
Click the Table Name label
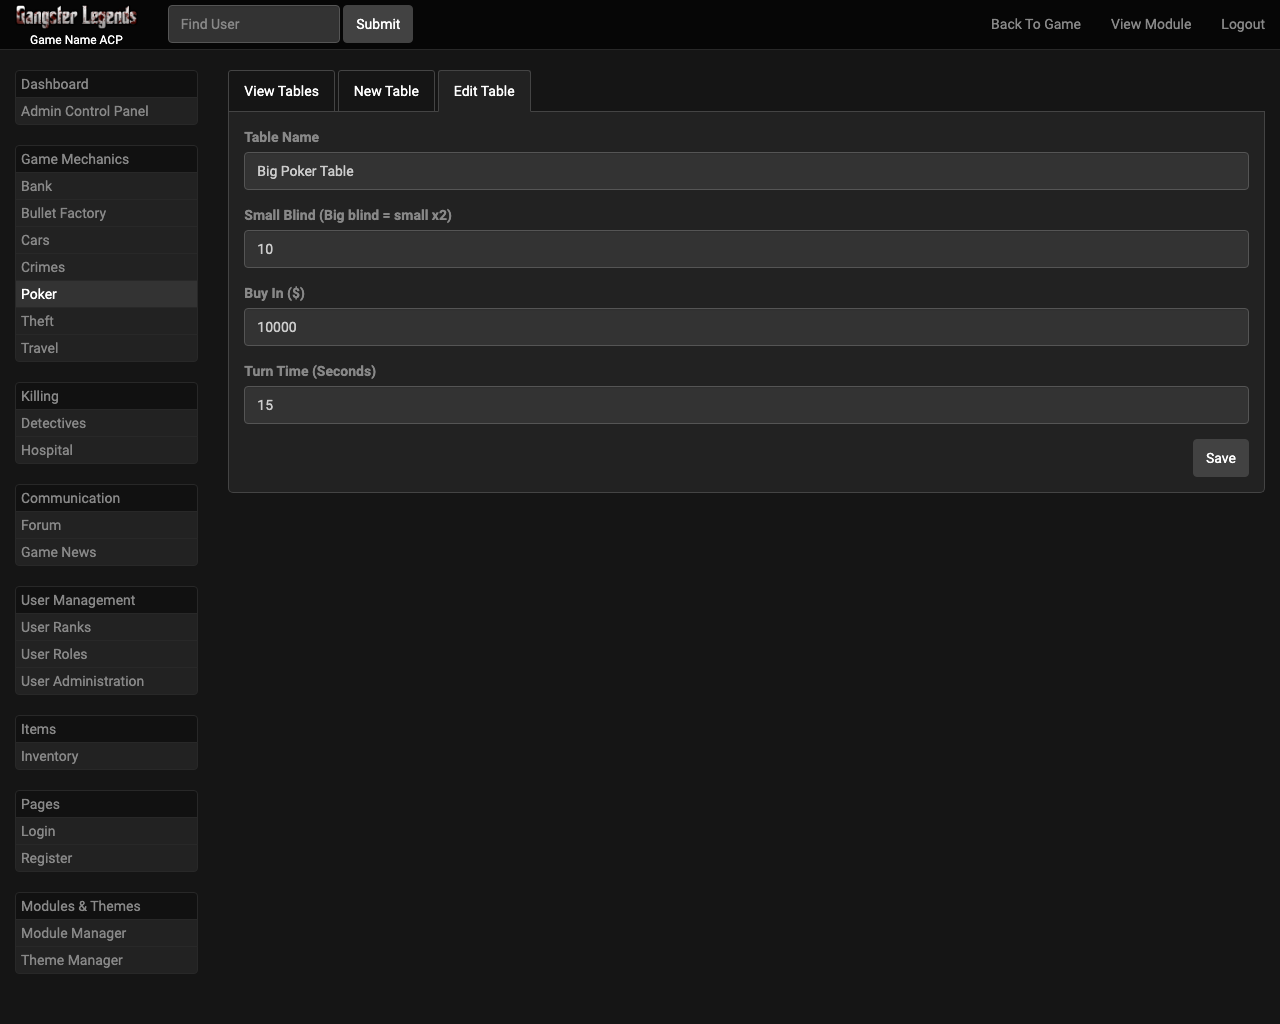(x=281, y=137)
